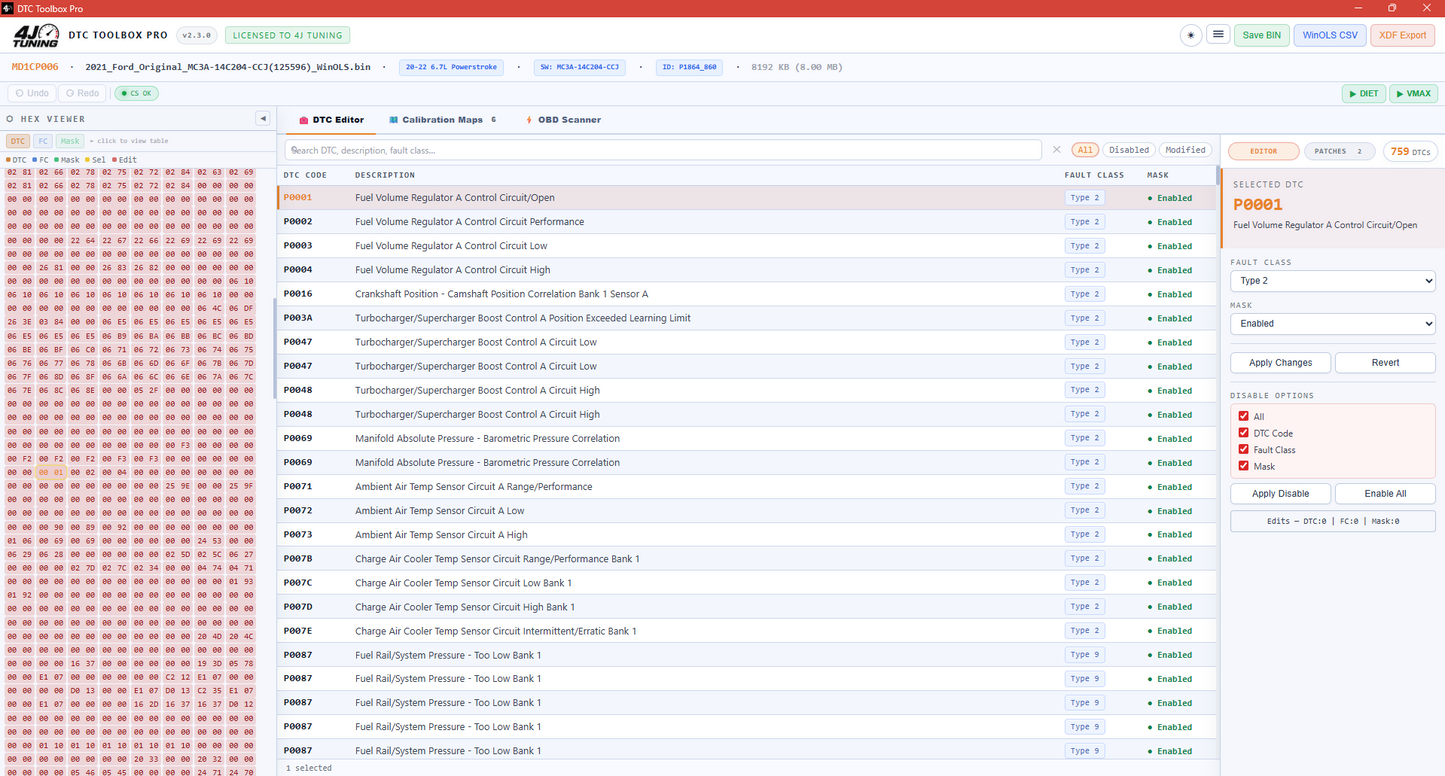The height and width of the screenshot is (776, 1445).
Task: Click the 4J Tuning logo
Action: [x=35, y=36]
